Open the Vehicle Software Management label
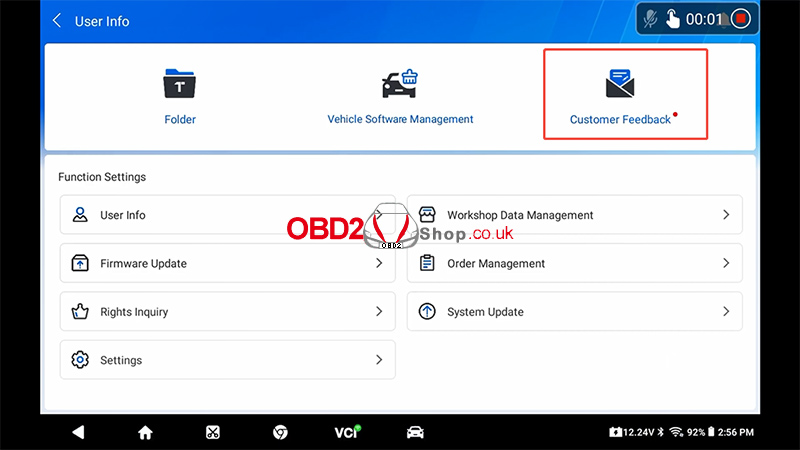The image size is (800, 450). 401,119
